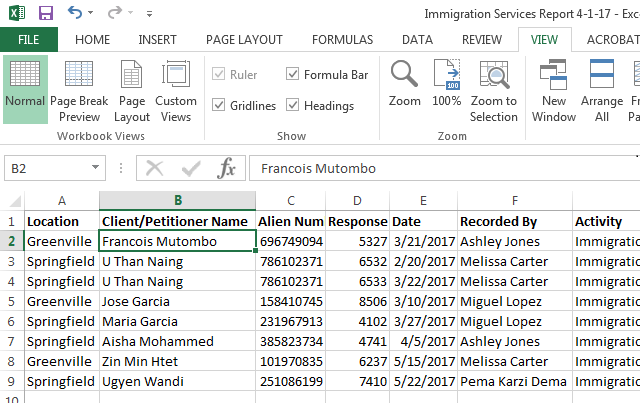This screenshot has height=403, width=640.
Task: Expand the Name Box dropdown
Action: (96, 169)
